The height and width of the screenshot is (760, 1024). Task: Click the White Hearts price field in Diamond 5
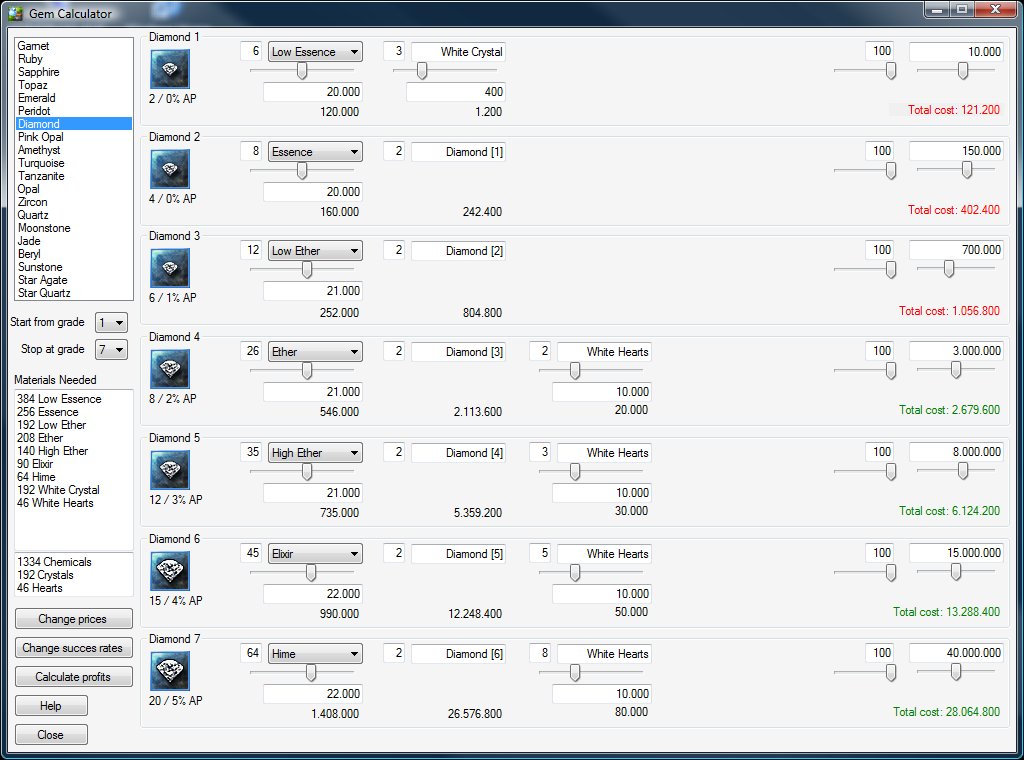602,493
